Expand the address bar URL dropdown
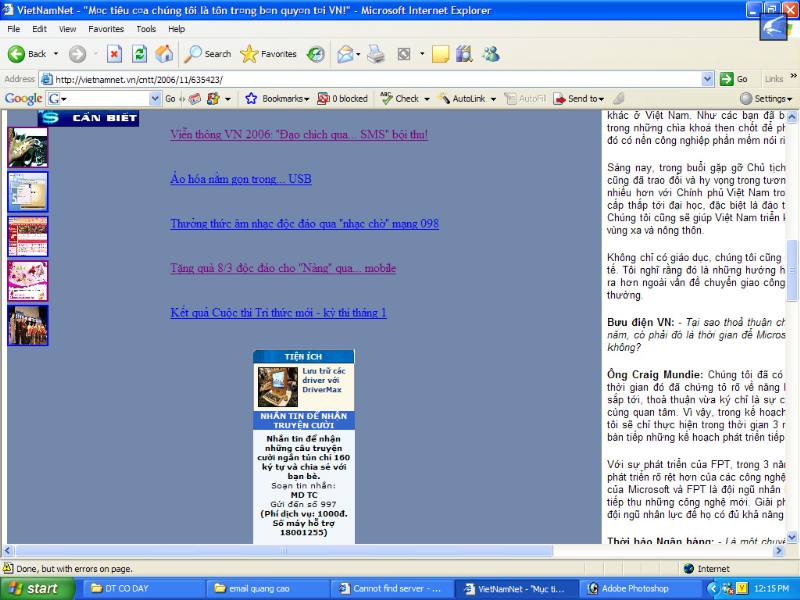 coord(708,79)
